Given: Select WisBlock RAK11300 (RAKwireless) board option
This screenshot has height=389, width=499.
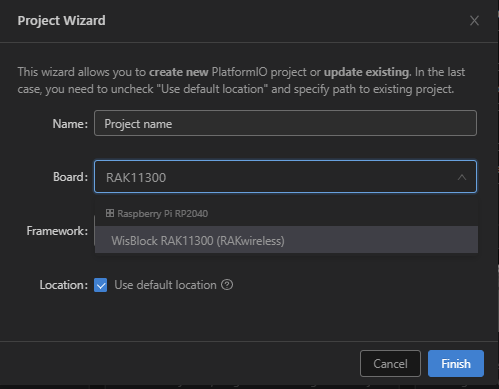Looking at the screenshot, I should (286, 240).
